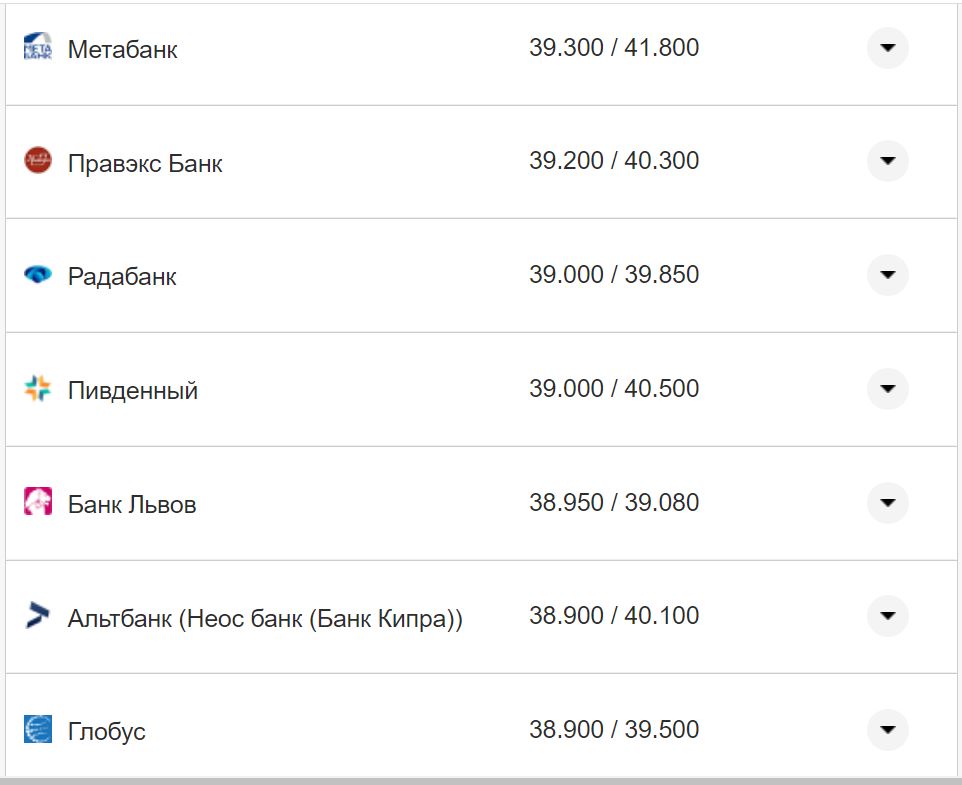The height and width of the screenshot is (785, 962).
Task: Select the Пивденный bank name
Action: (x=133, y=391)
